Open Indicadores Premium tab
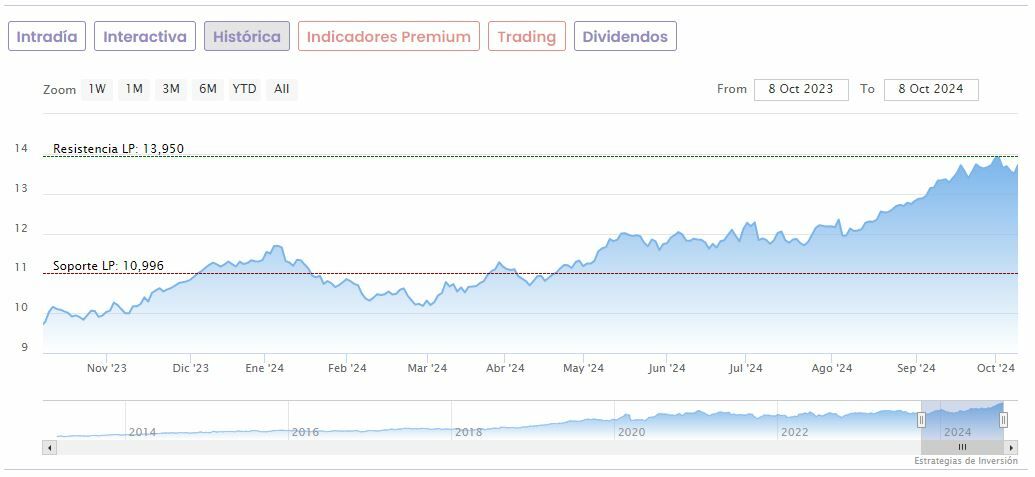This screenshot has height=477, width=1035. click(x=388, y=37)
